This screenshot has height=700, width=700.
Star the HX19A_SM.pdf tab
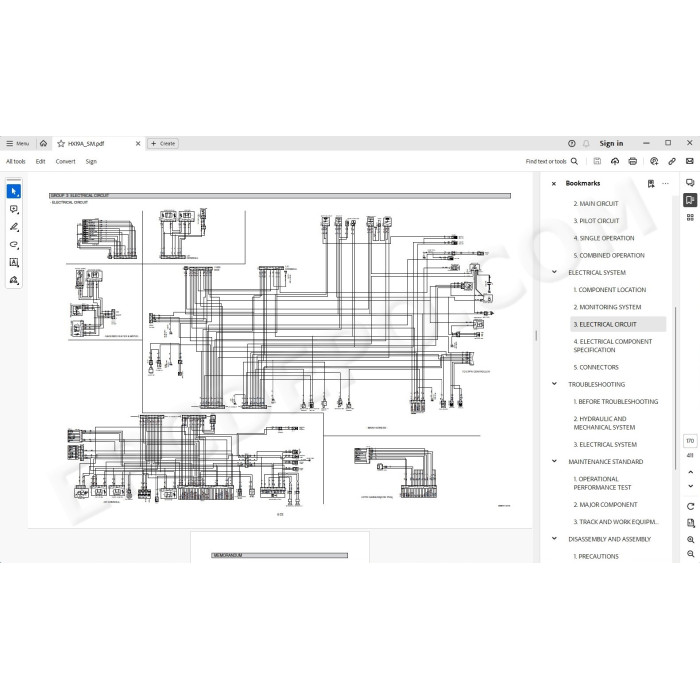(61, 143)
